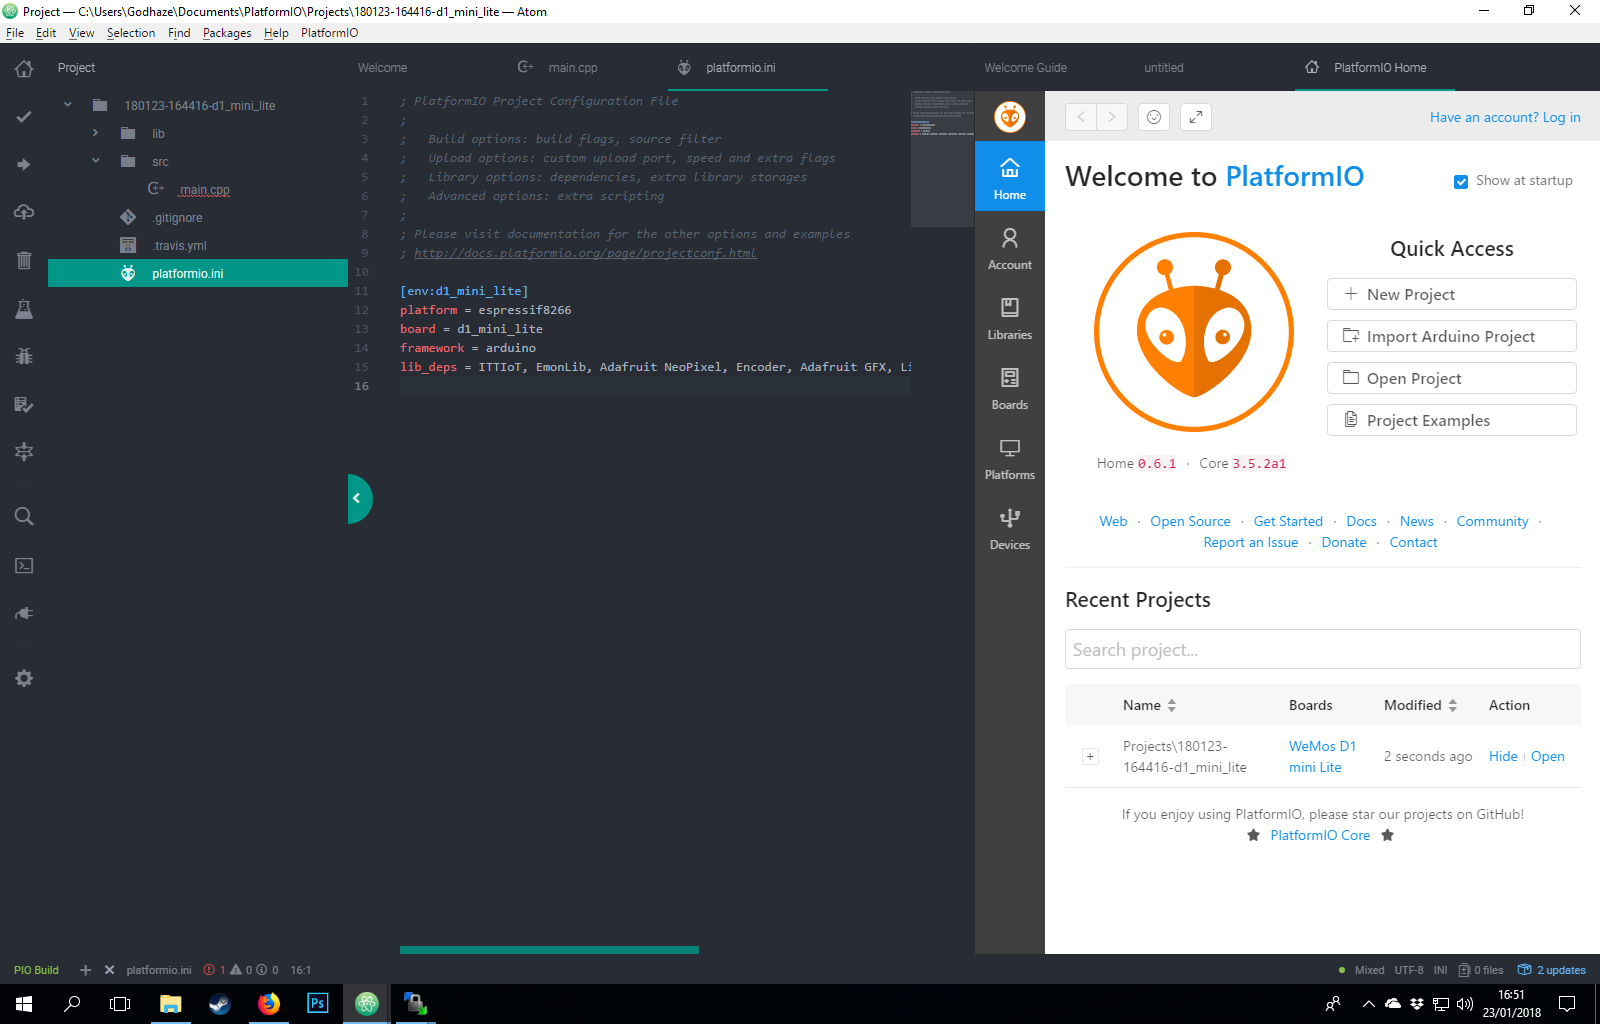Collapse the src folder in project tree
The width and height of the screenshot is (1600, 1024).
(95, 161)
